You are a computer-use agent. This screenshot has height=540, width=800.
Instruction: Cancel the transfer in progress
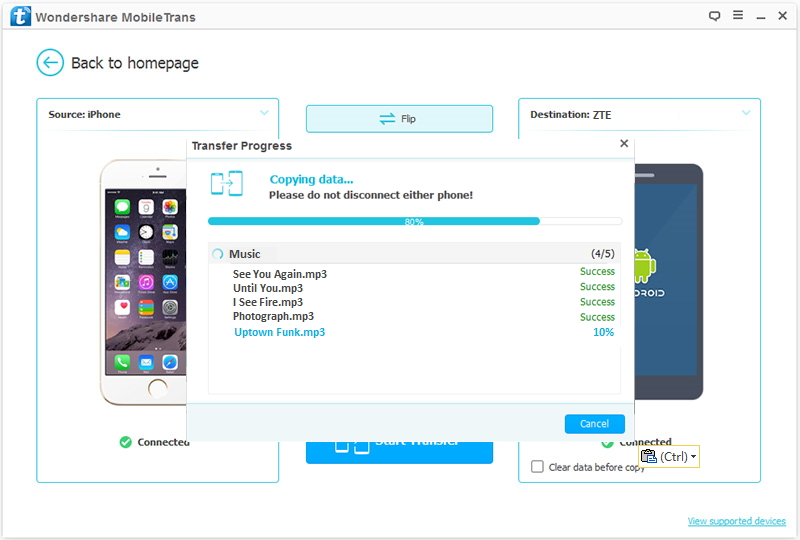click(x=594, y=424)
